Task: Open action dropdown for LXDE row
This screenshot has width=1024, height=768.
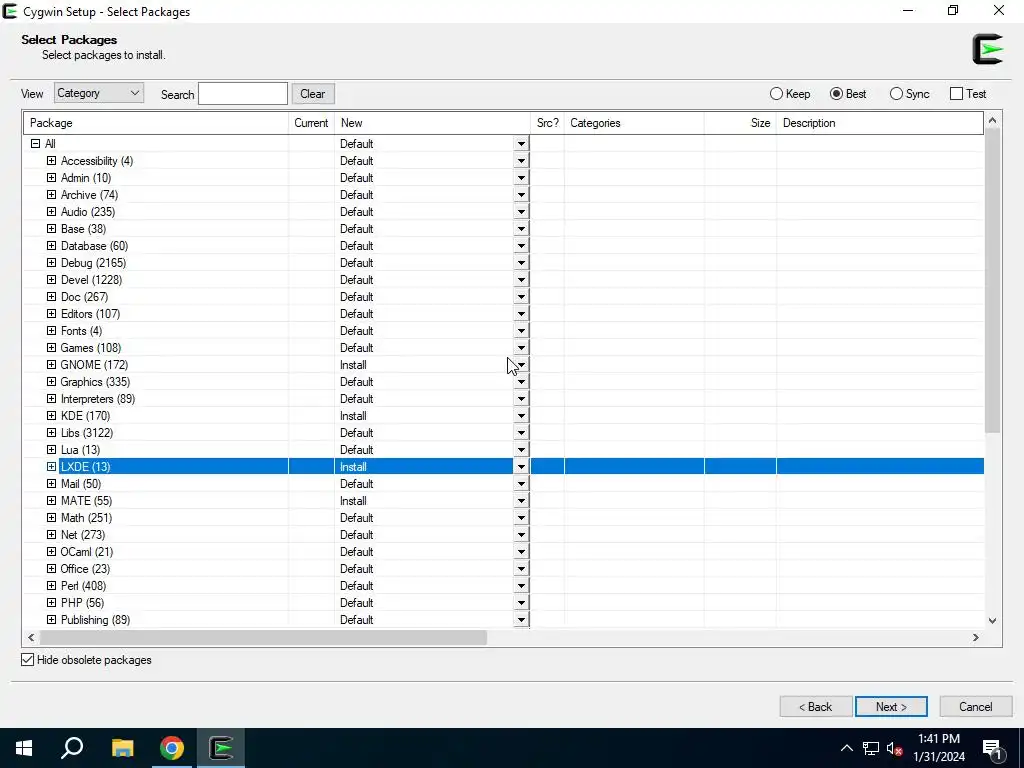Action: click(x=521, y=466)
